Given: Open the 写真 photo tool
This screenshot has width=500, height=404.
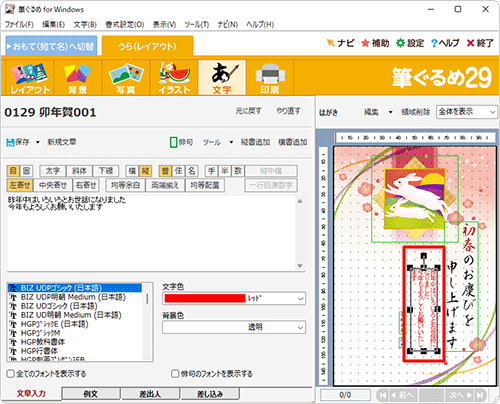Looking at the screenshot, I should click(125, 78).
